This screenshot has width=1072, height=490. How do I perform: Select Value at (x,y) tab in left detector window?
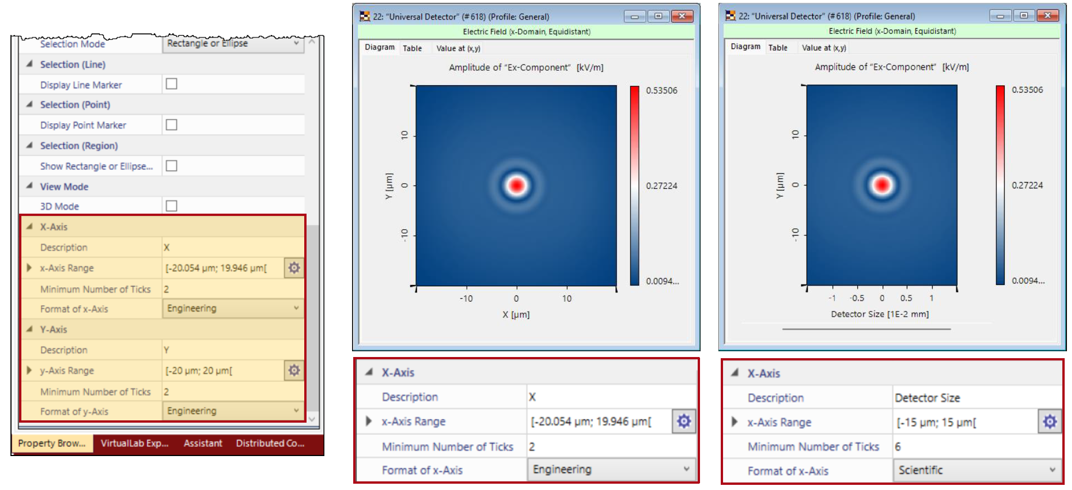click(459, 49)
